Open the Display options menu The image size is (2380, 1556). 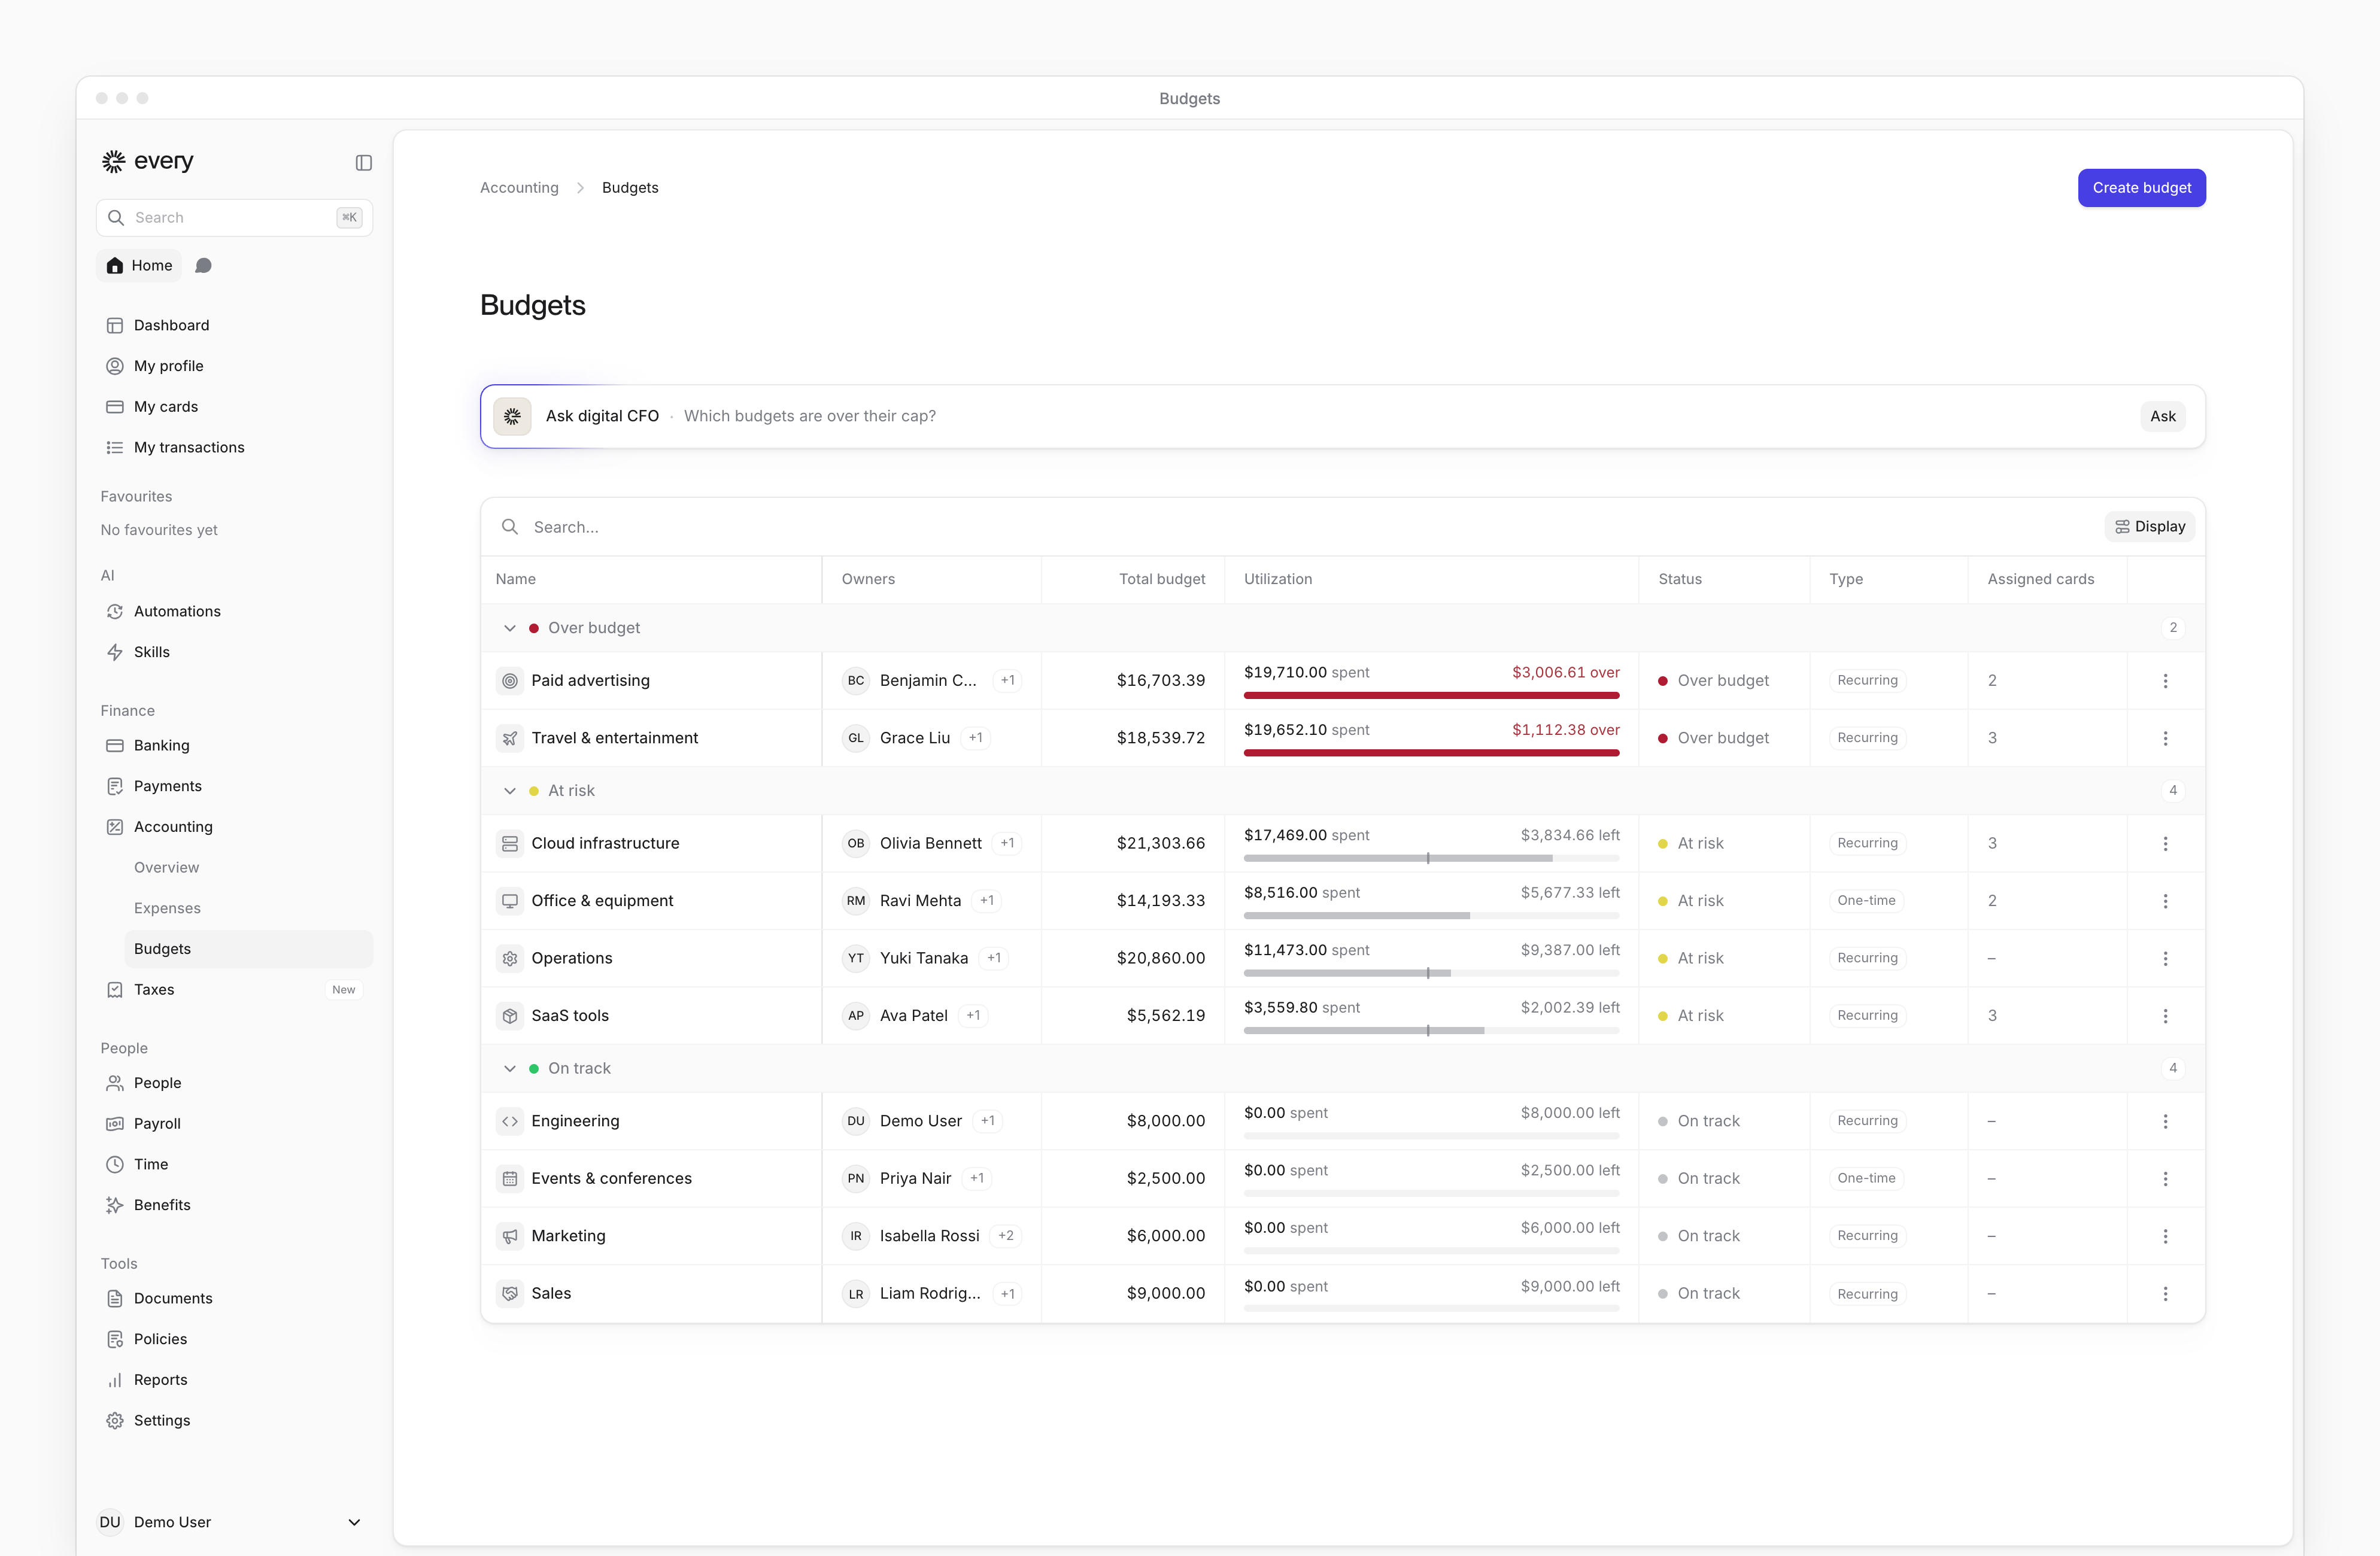2149,527
